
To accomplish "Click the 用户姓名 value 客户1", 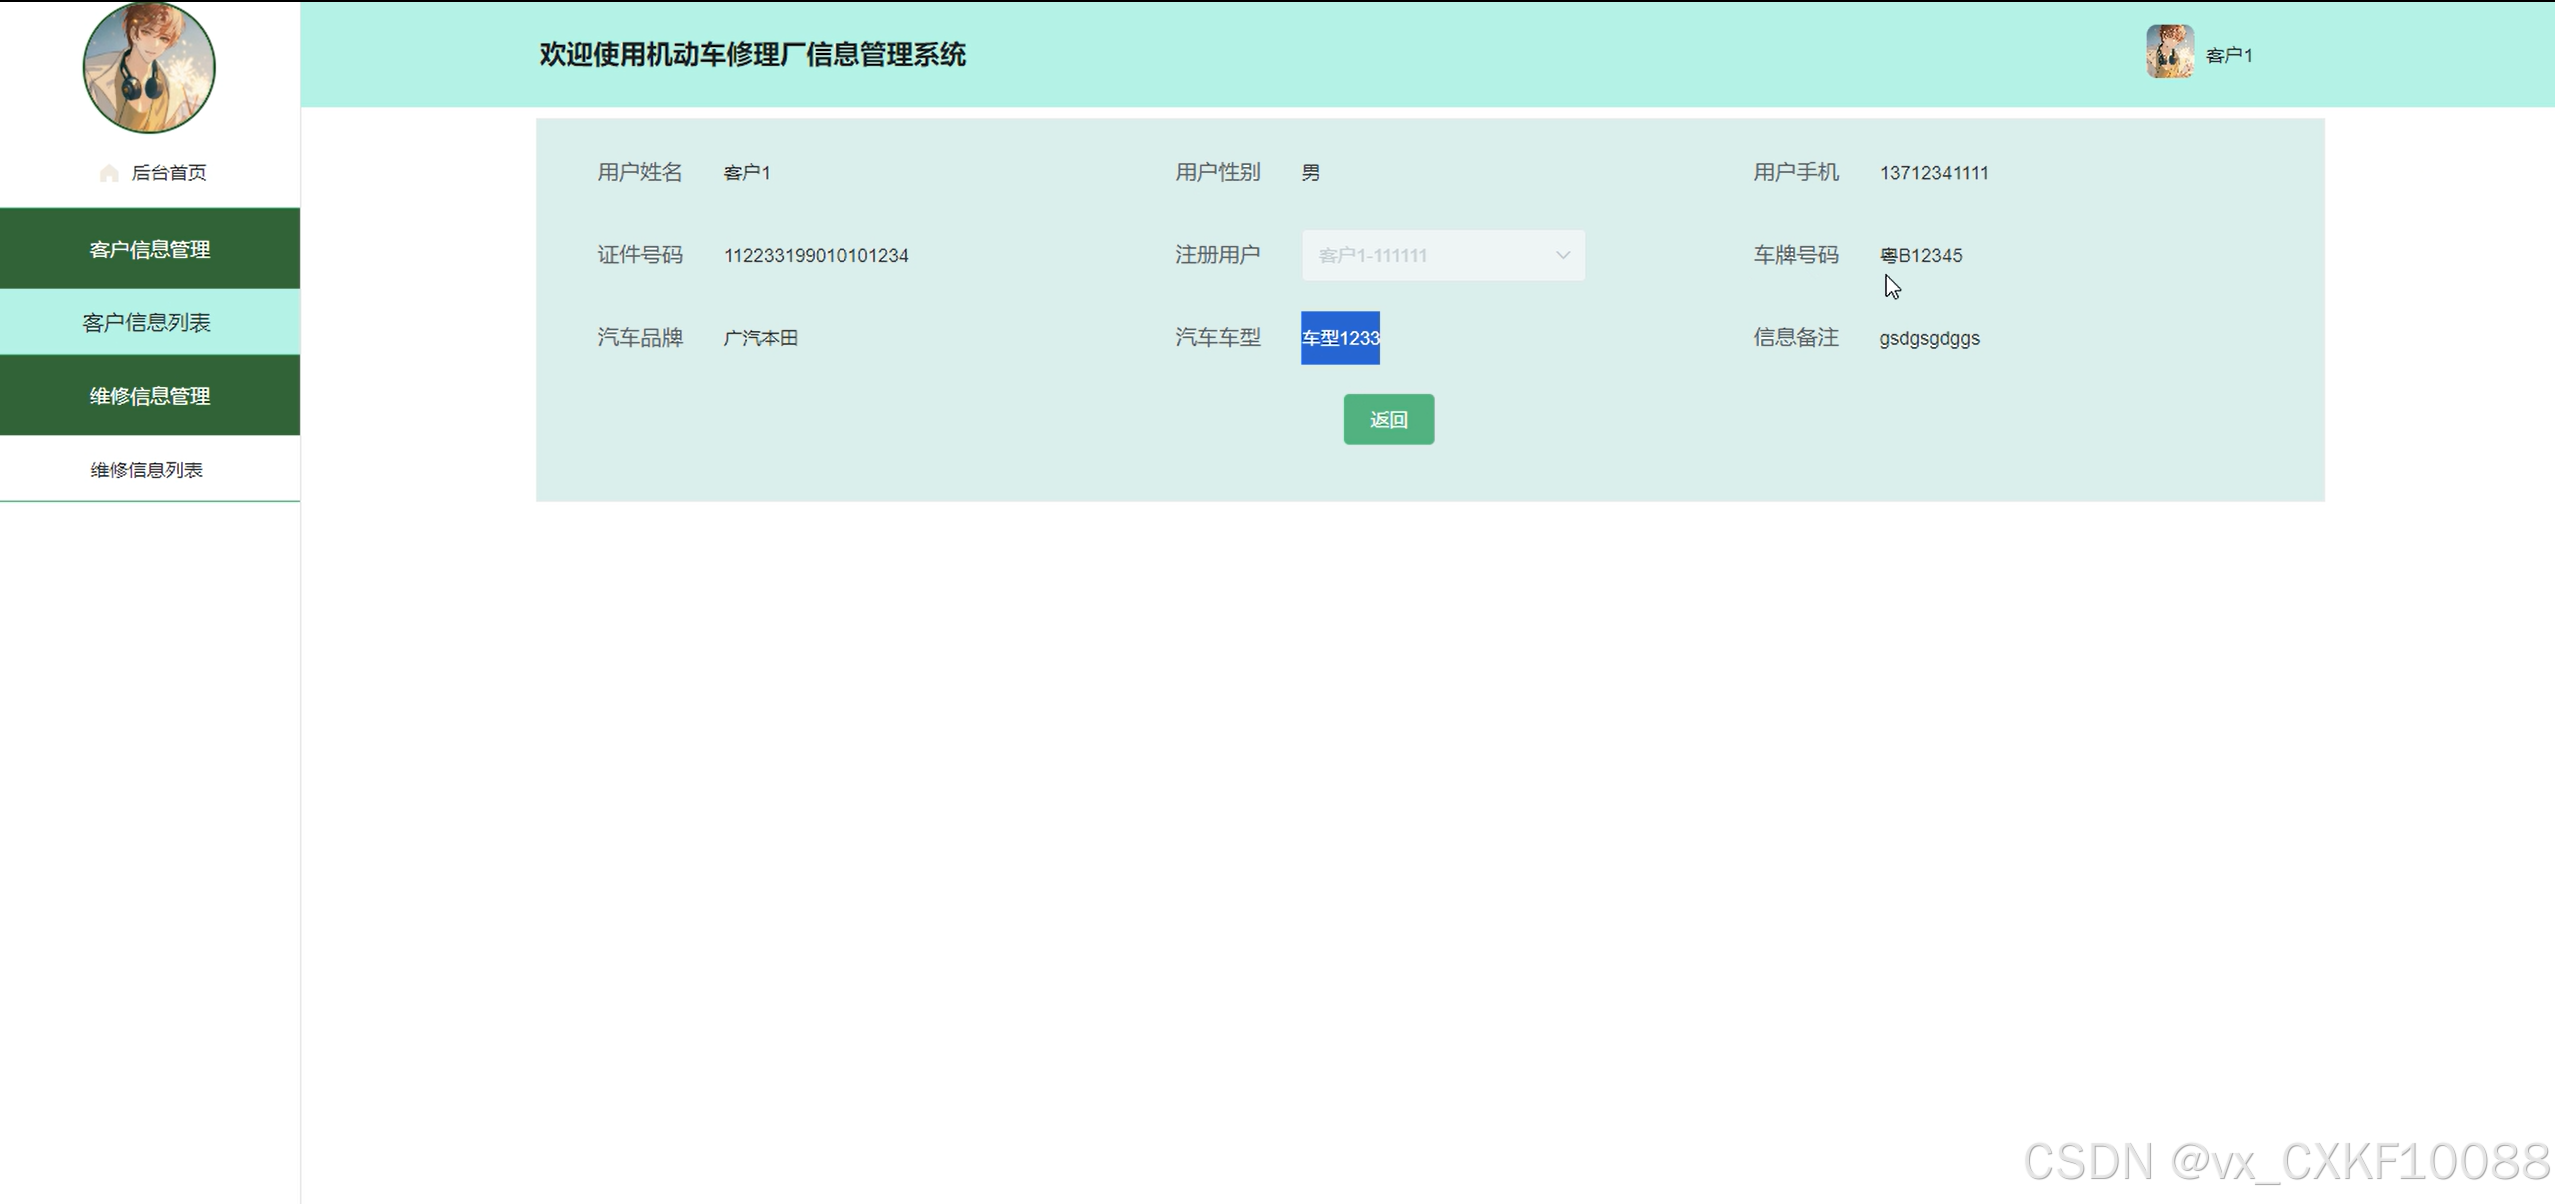I will coord(746,173).
